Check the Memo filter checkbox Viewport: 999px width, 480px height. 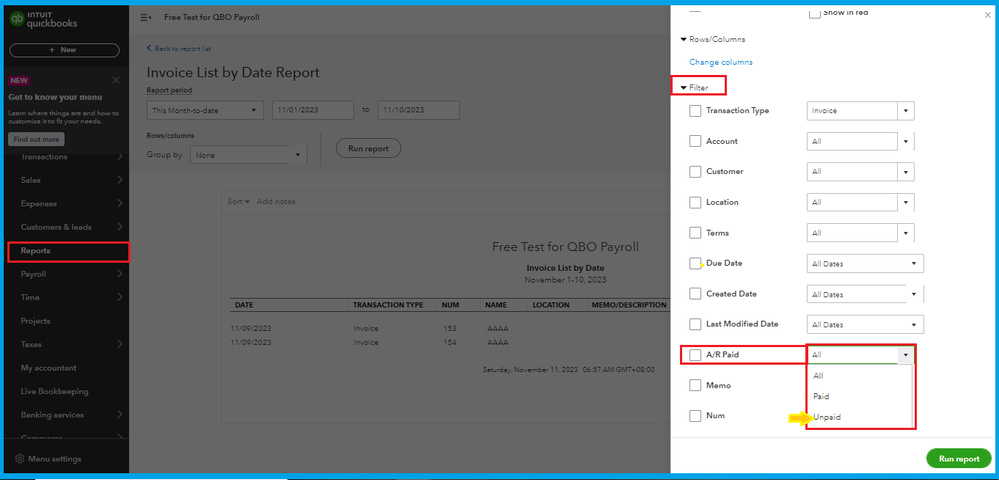[x=695, y=386]
